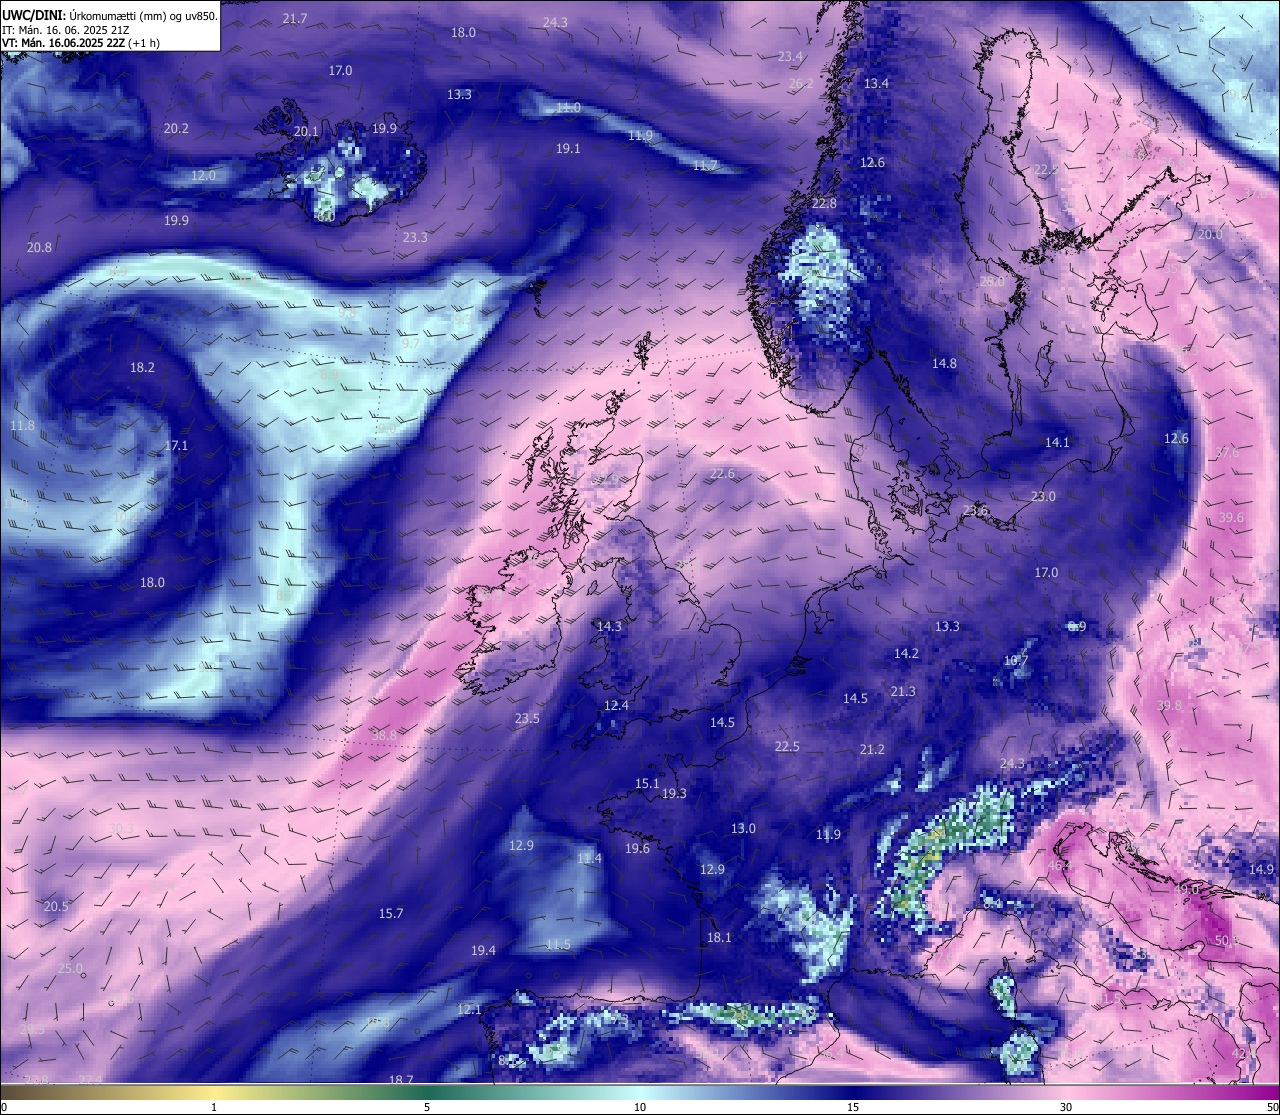Click the map value 21.7
This screenshot has width=1280, height=1115.
[295, 19]
